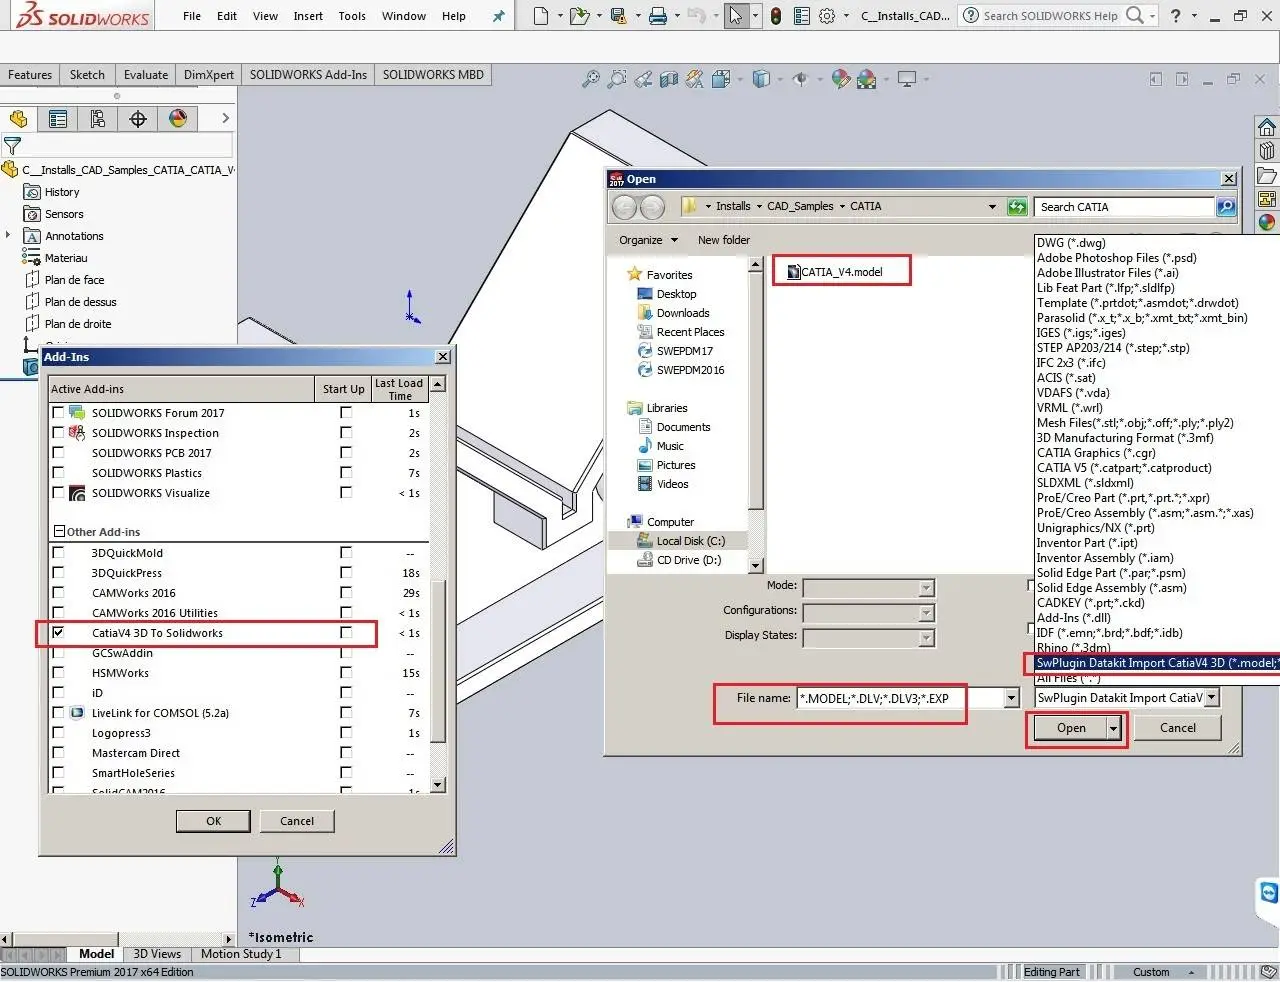Click the File name input field
Image resolution: width=1280 pixels, height=982 pixels.
pos(900,698)
